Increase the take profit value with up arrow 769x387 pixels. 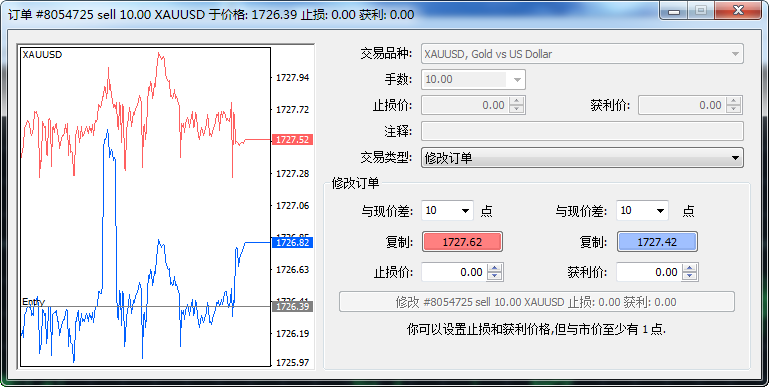pos(690,268)
